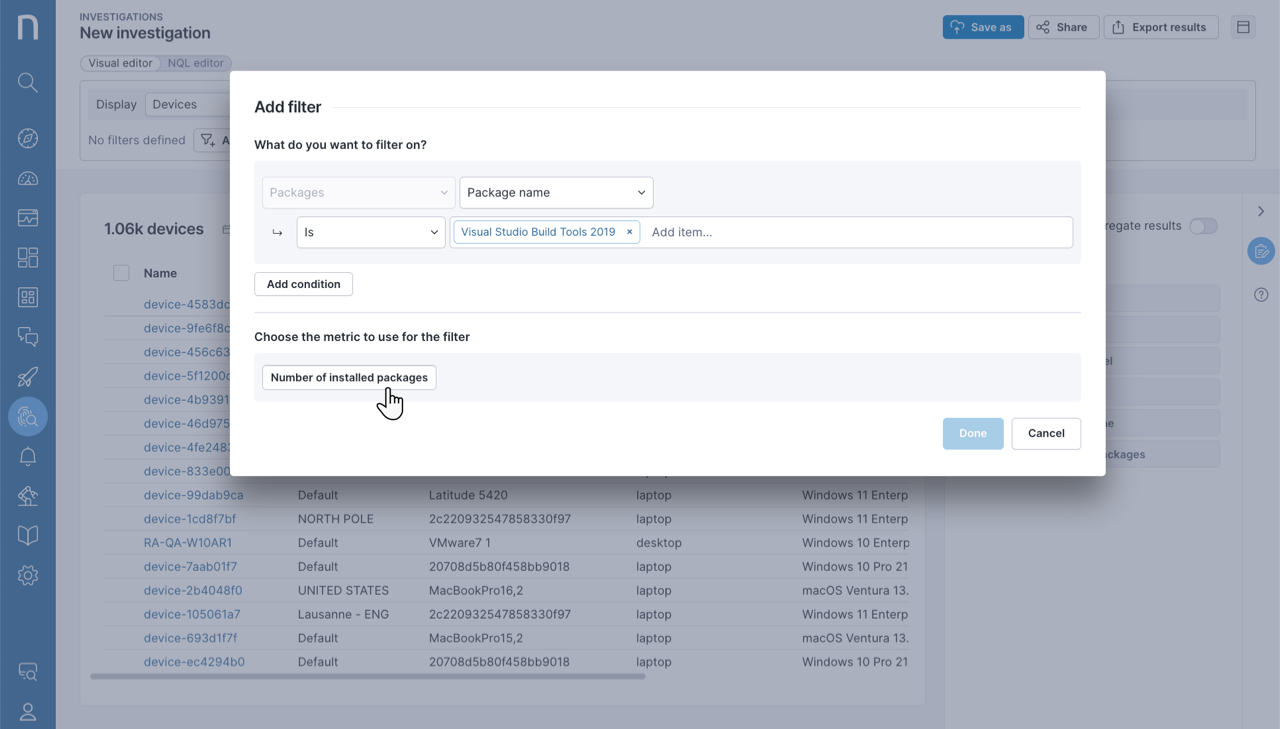Switch to the Visual editor tab
Screen dimensions: 1280x729
(x=119, y=63)
